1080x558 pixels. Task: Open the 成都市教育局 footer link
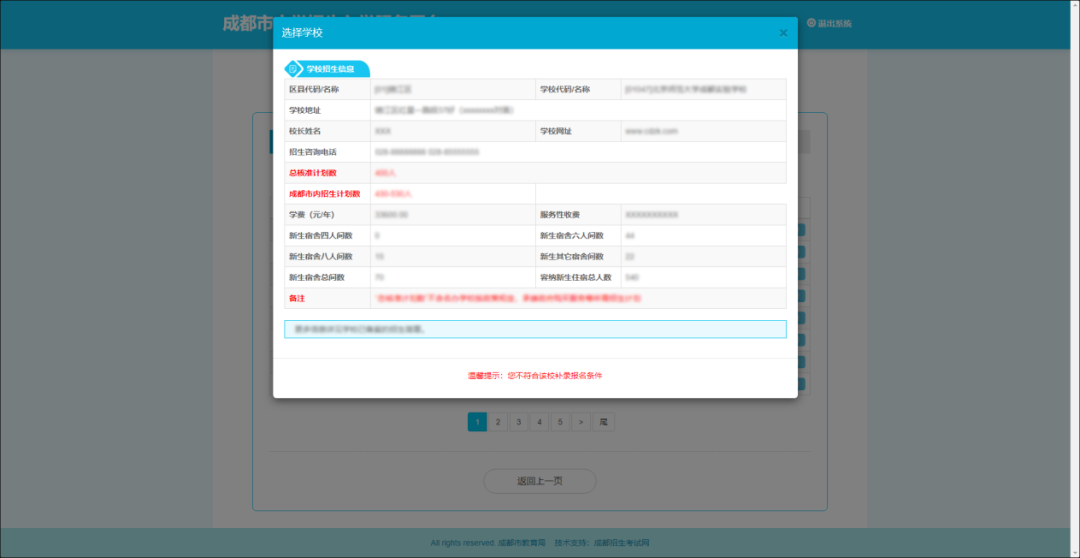[523, 543]
